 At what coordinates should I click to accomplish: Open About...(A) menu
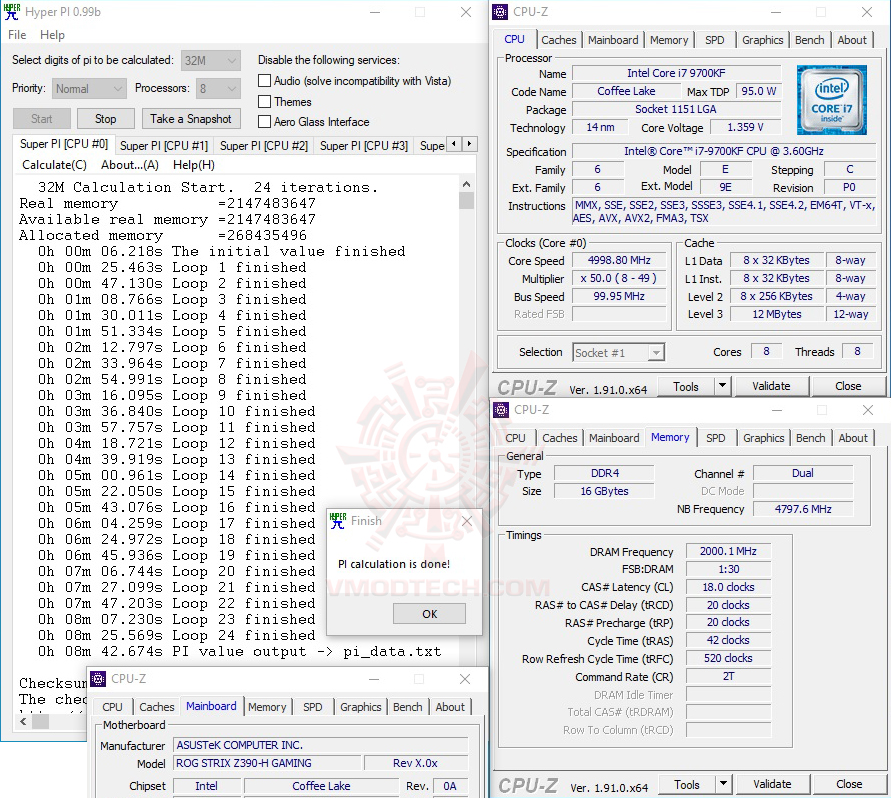tap(130, 165)
